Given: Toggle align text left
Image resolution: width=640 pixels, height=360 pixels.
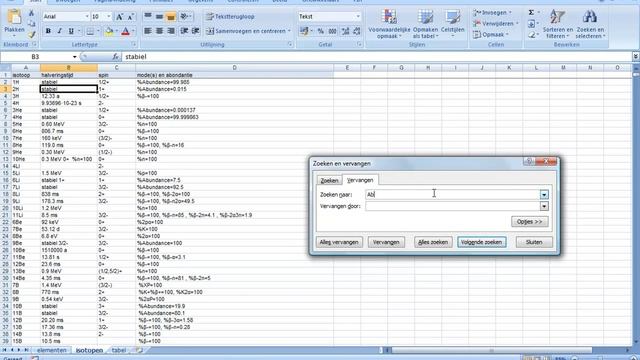Looking at the screenshot, I should coord(148,31).
